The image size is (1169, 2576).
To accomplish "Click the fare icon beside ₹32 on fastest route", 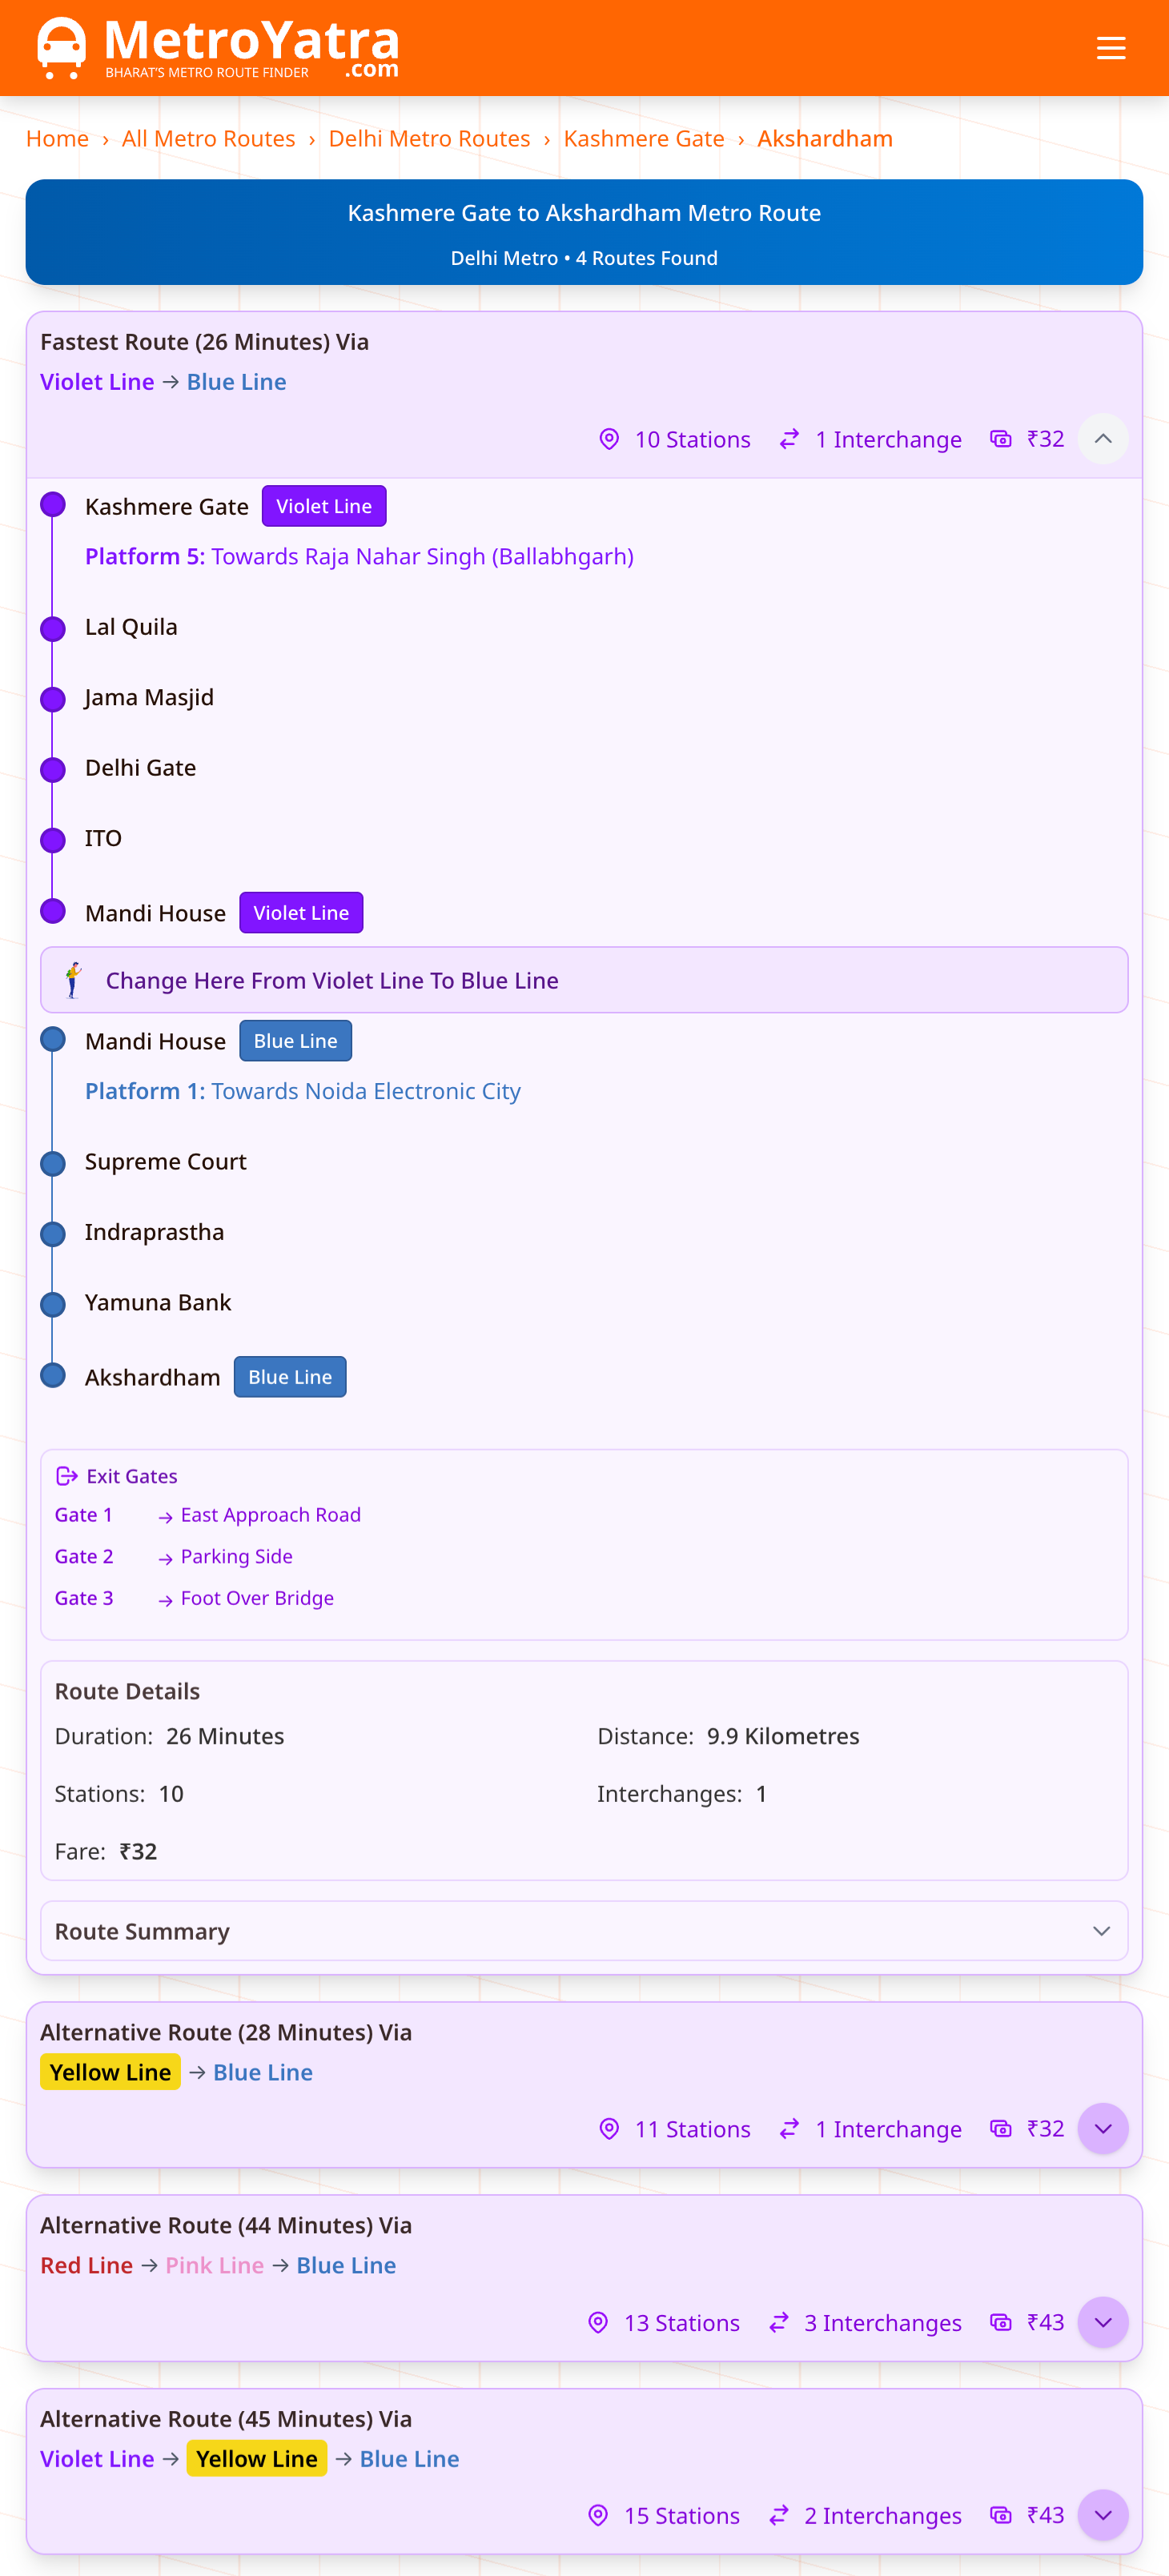I will click(1002, 440).
